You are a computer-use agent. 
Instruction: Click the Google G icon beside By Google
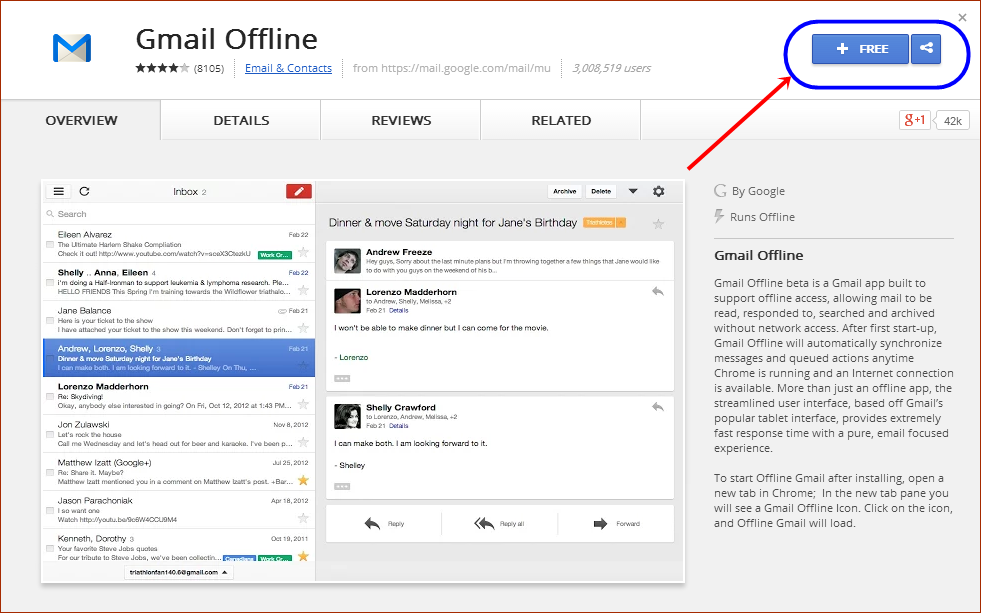click(720, 191)
